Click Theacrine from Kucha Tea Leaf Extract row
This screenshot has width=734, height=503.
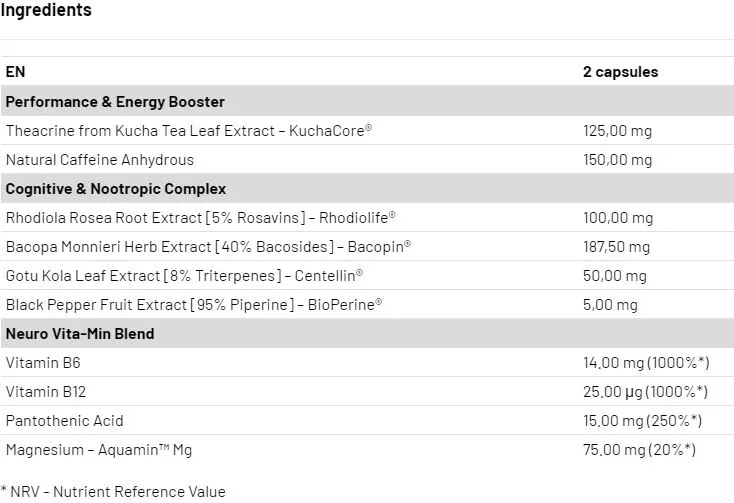pyautogui.click(x=367, y=131)
